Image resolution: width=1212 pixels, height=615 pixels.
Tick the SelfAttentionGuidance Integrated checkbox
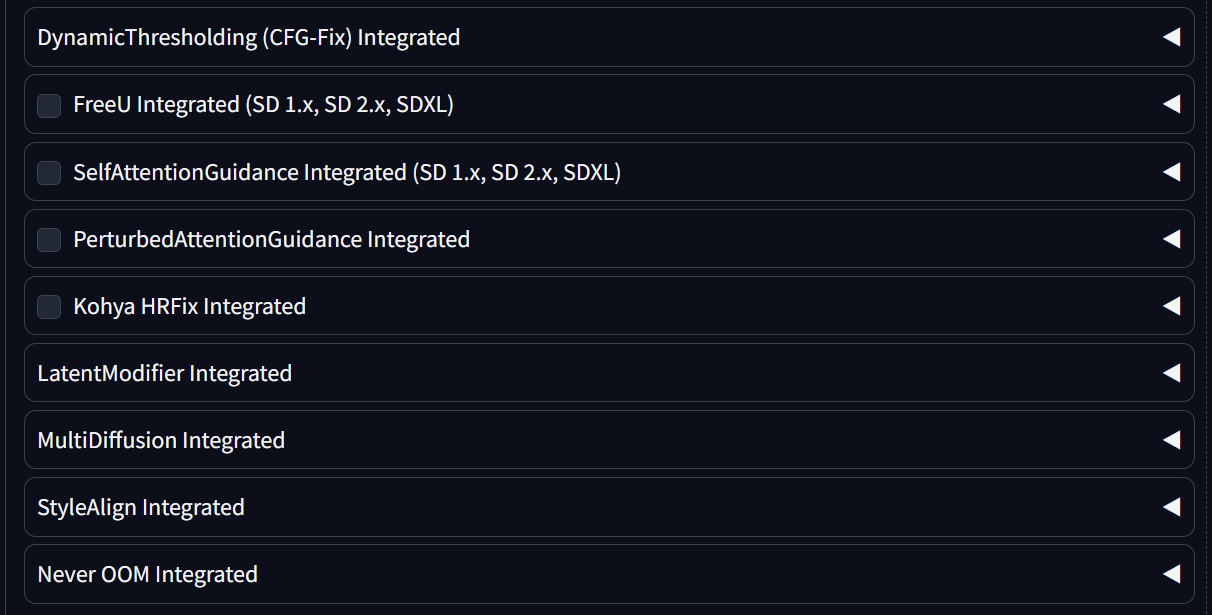click(x=49, y=173)
